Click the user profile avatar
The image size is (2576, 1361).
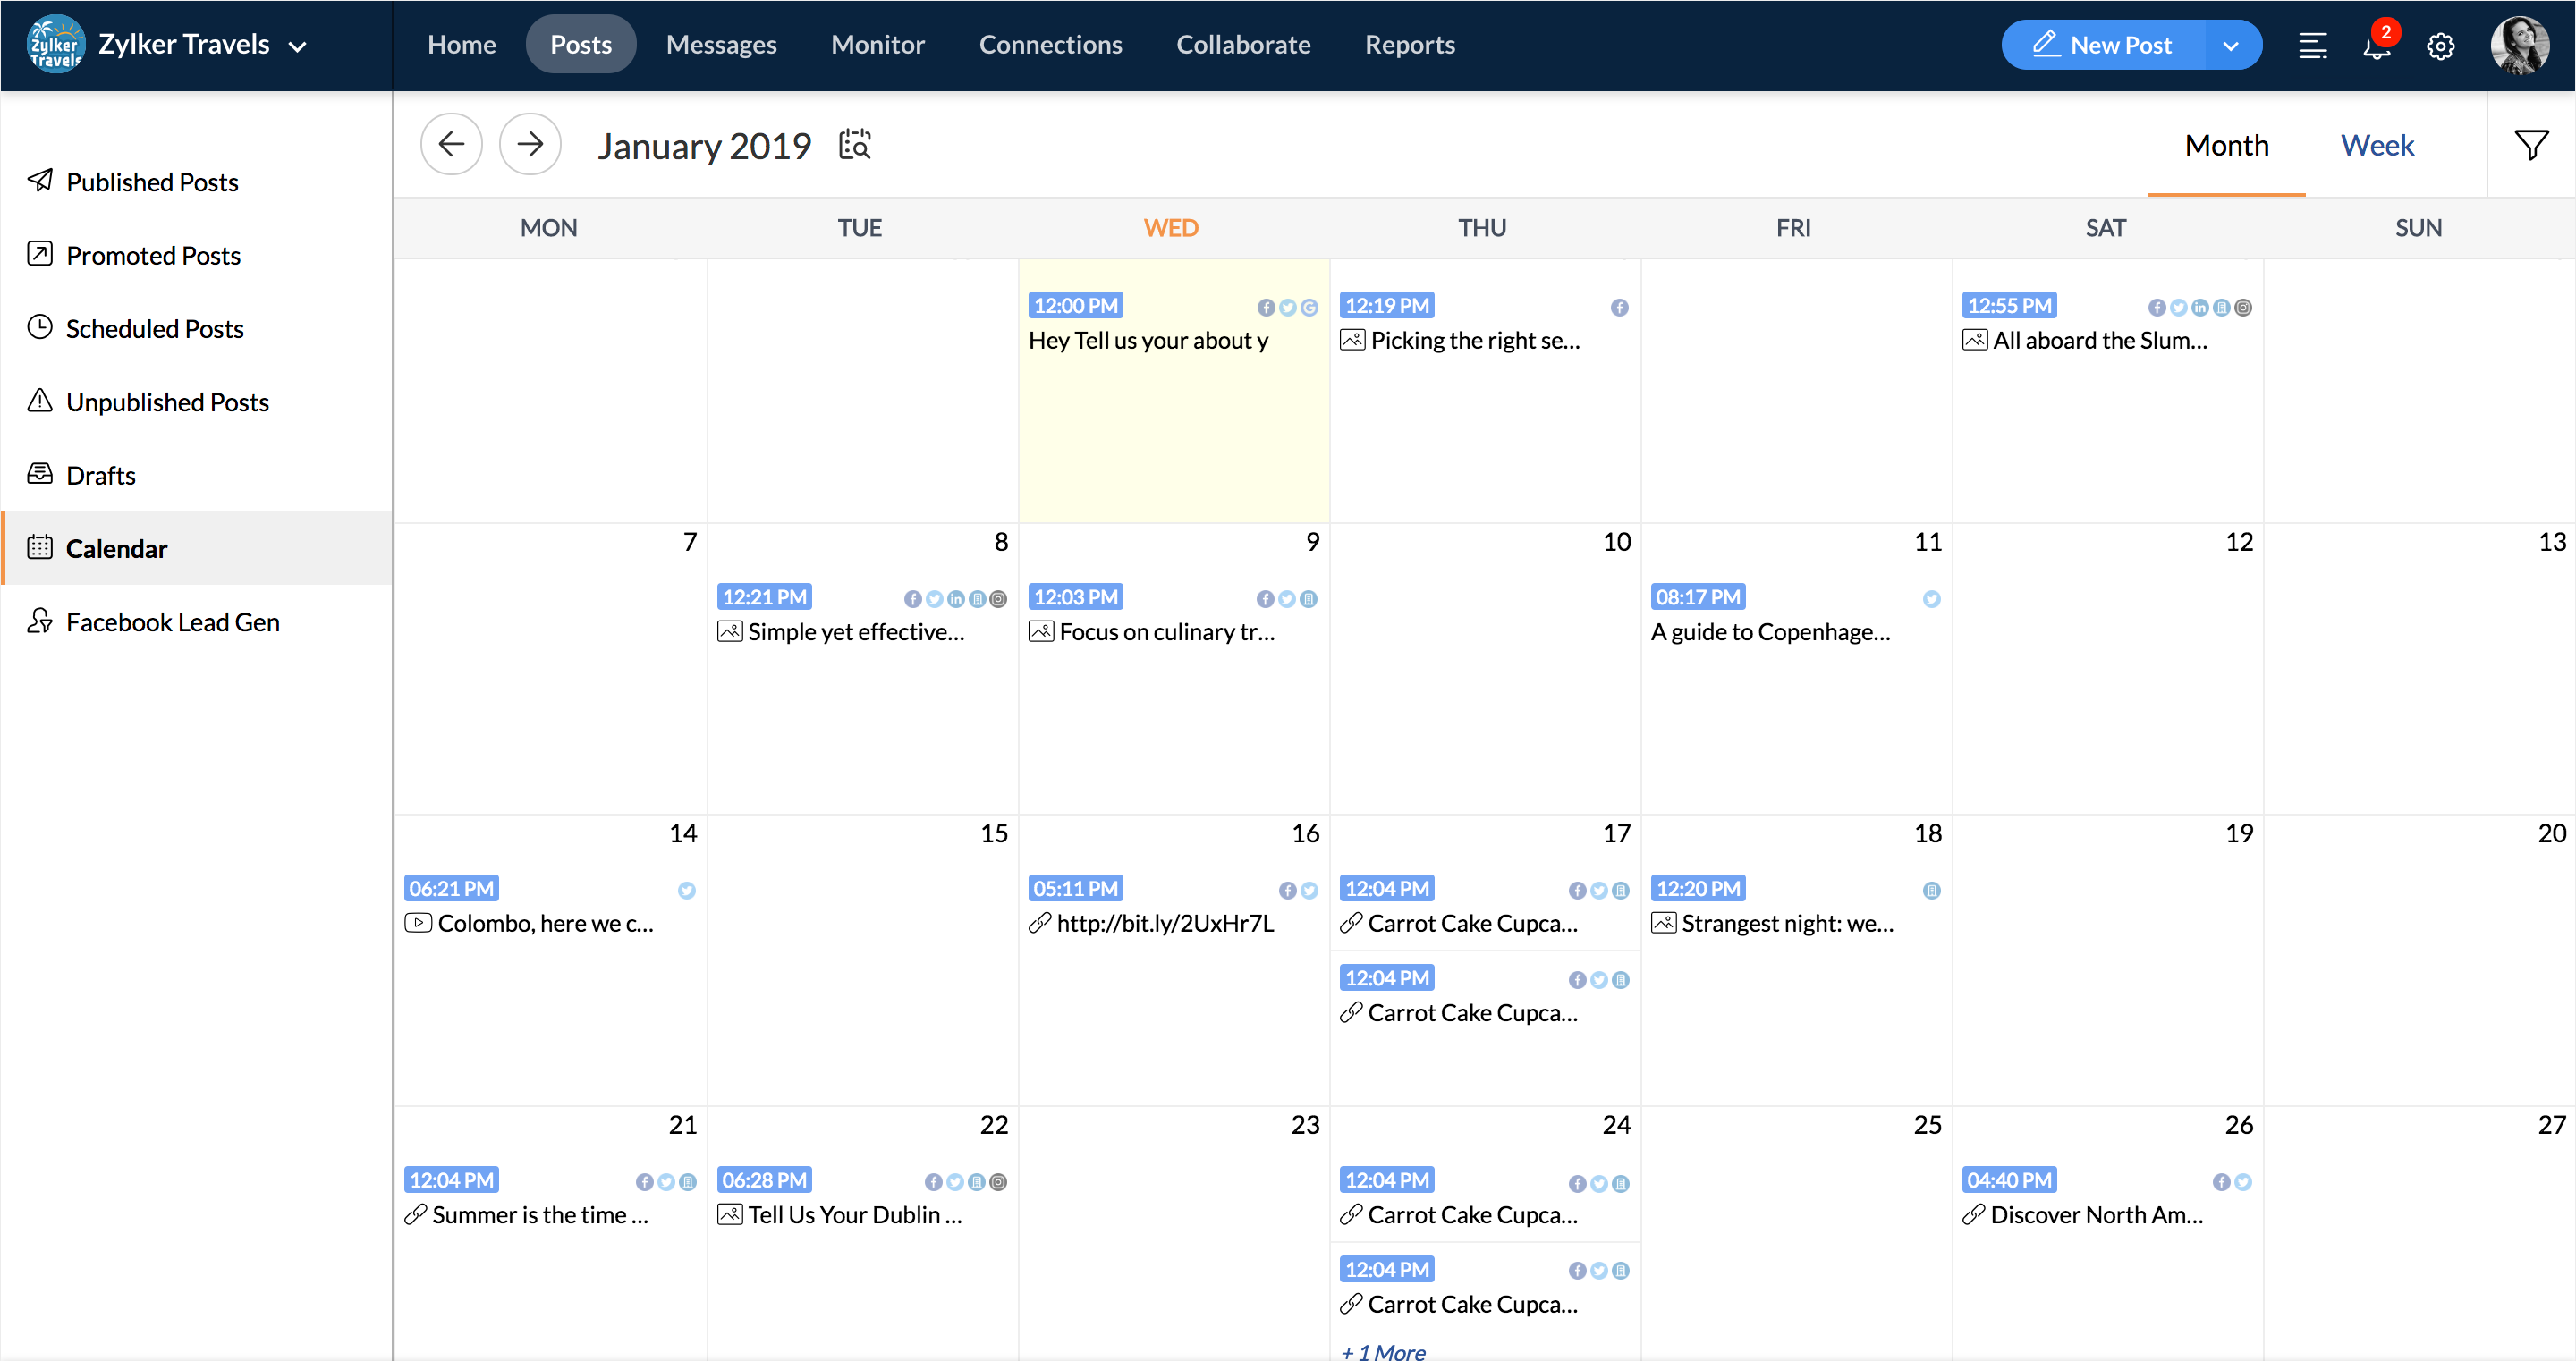pyautogui.click(x=2518, y=45)
